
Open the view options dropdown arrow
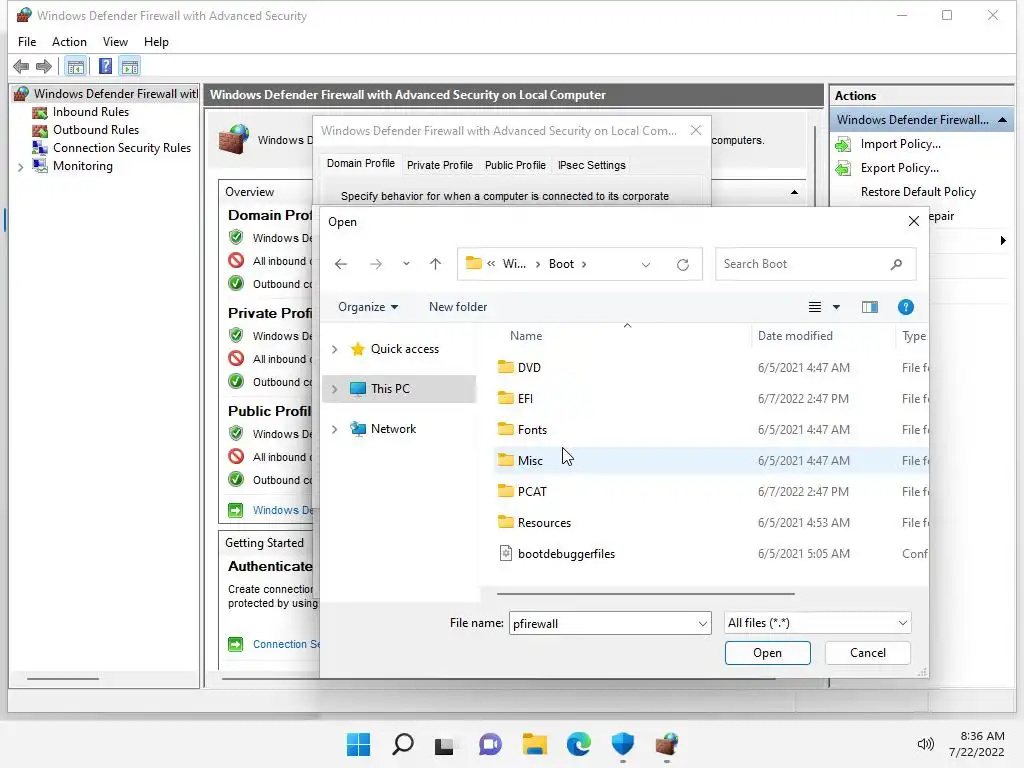click(x=836, y=307)
